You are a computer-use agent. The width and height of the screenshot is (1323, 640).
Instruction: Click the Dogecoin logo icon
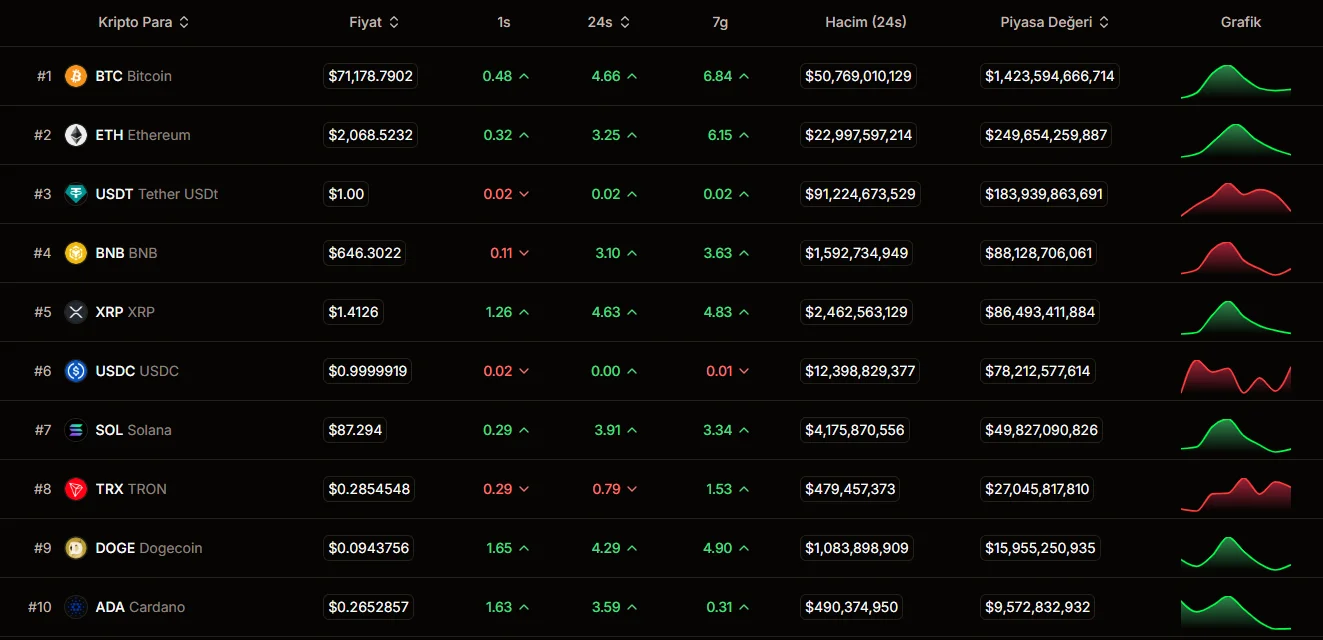76,548
